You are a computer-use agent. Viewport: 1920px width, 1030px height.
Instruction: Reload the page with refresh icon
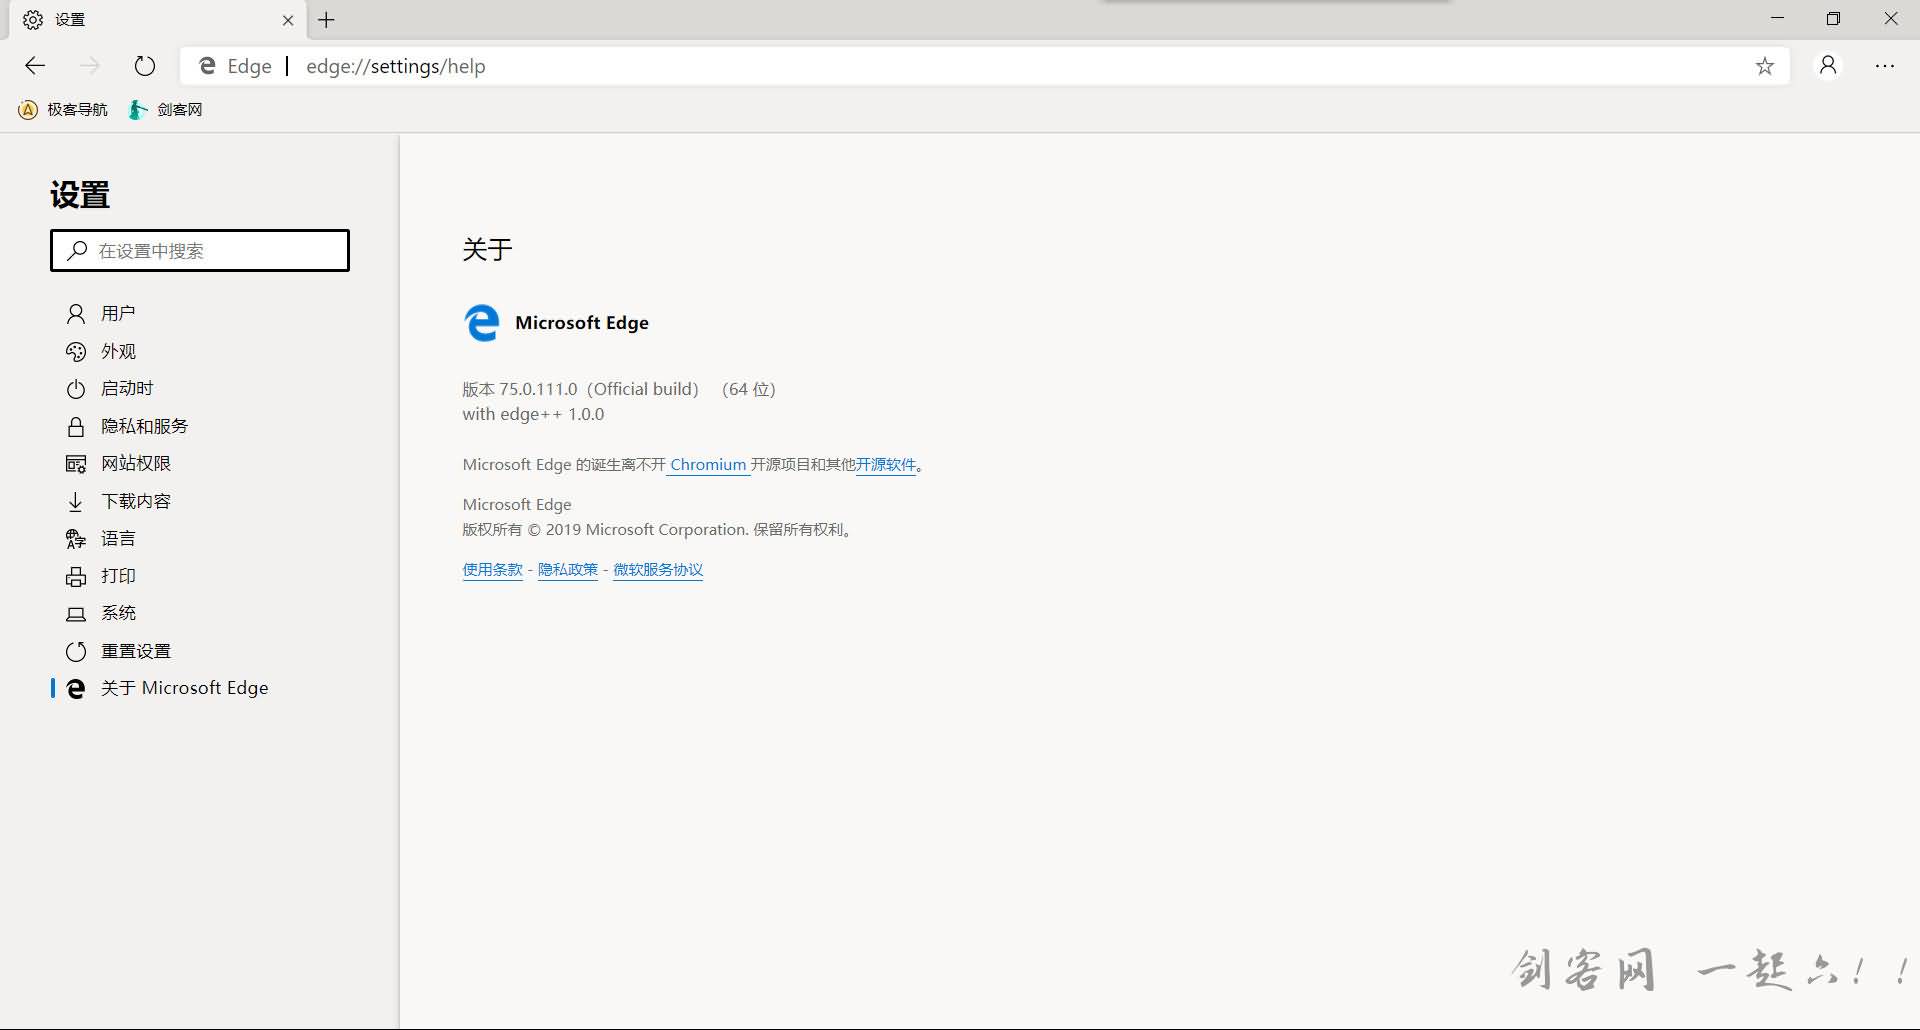coord(145,66)
